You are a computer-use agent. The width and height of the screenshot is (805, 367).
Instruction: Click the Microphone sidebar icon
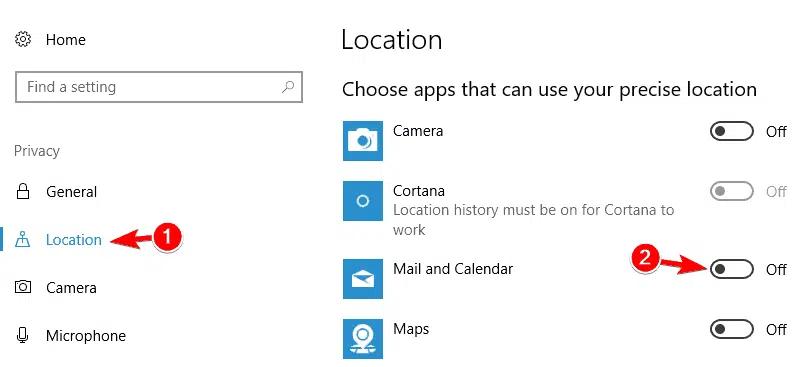22,335
